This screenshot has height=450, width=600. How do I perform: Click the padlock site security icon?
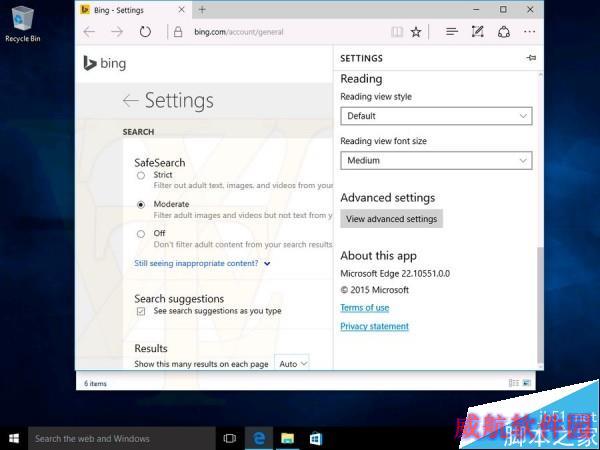178,32
